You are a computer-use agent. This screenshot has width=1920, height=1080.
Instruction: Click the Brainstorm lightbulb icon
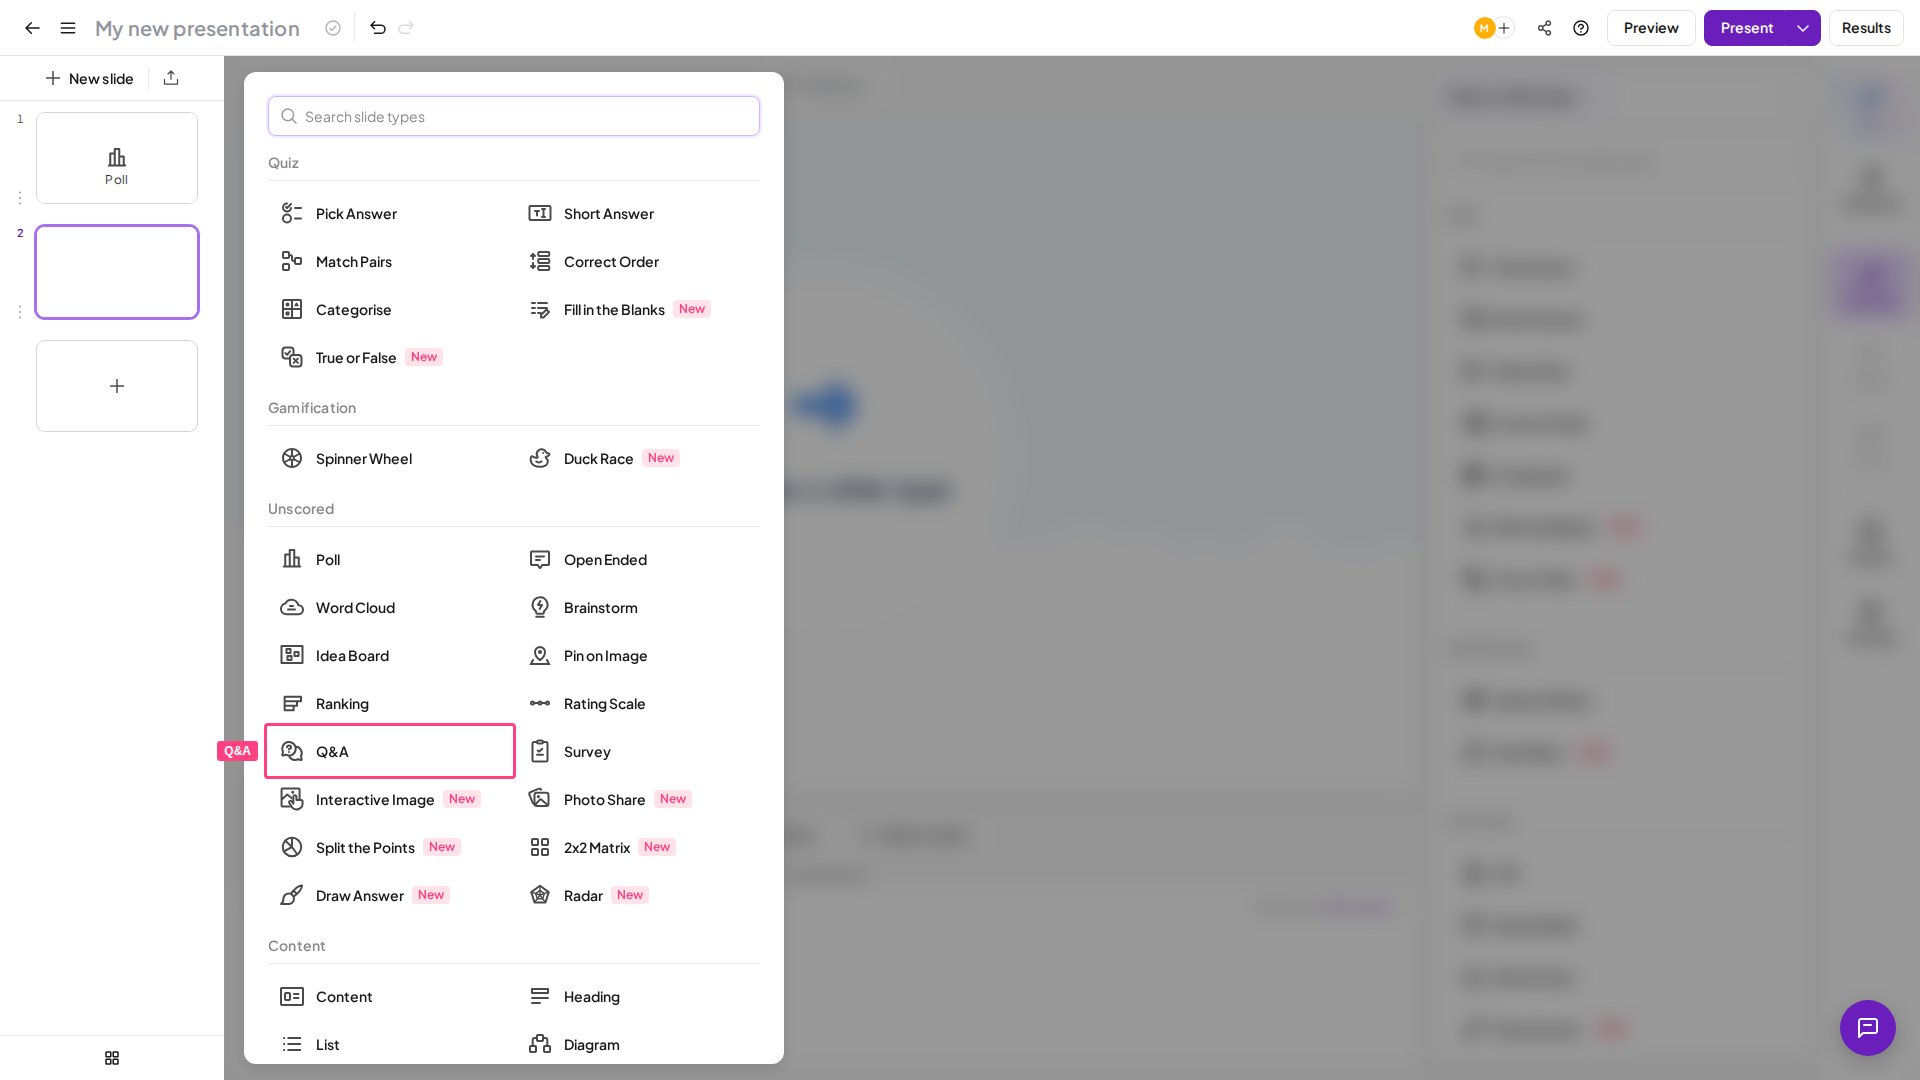[540, 607]
